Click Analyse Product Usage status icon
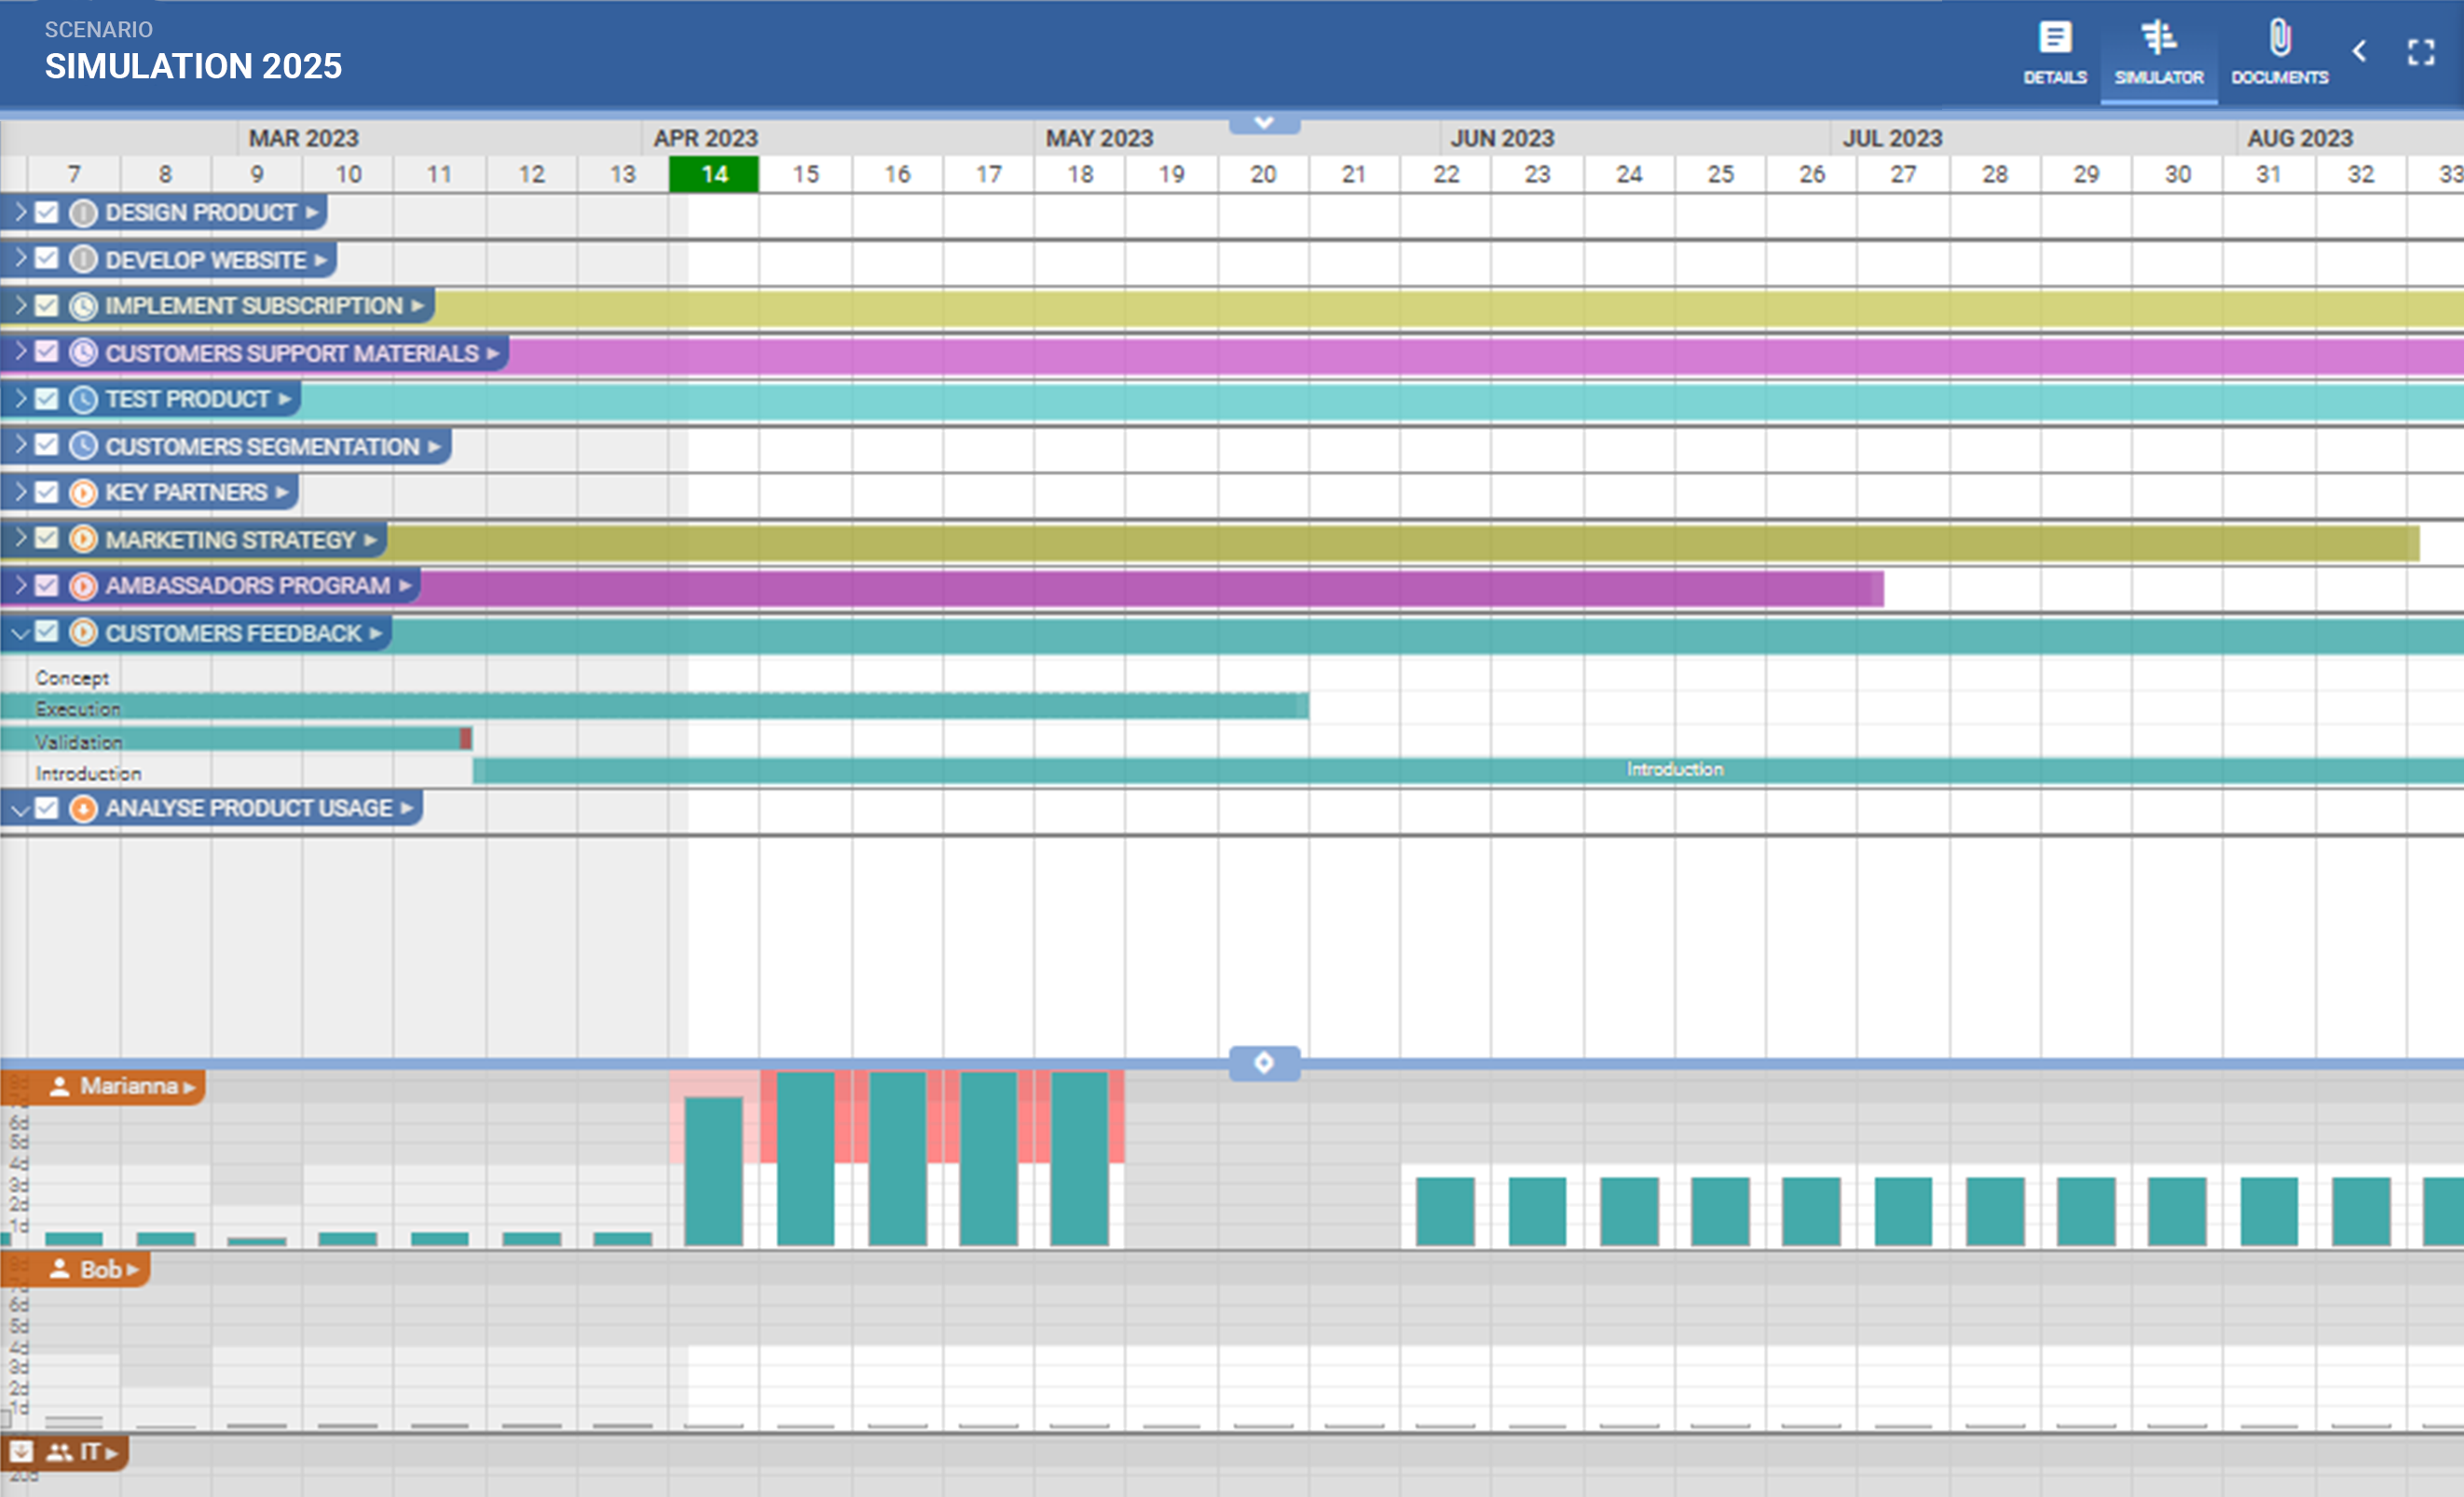The height and width of the screenshot is (1497, 2464). (x=84, y=808)
